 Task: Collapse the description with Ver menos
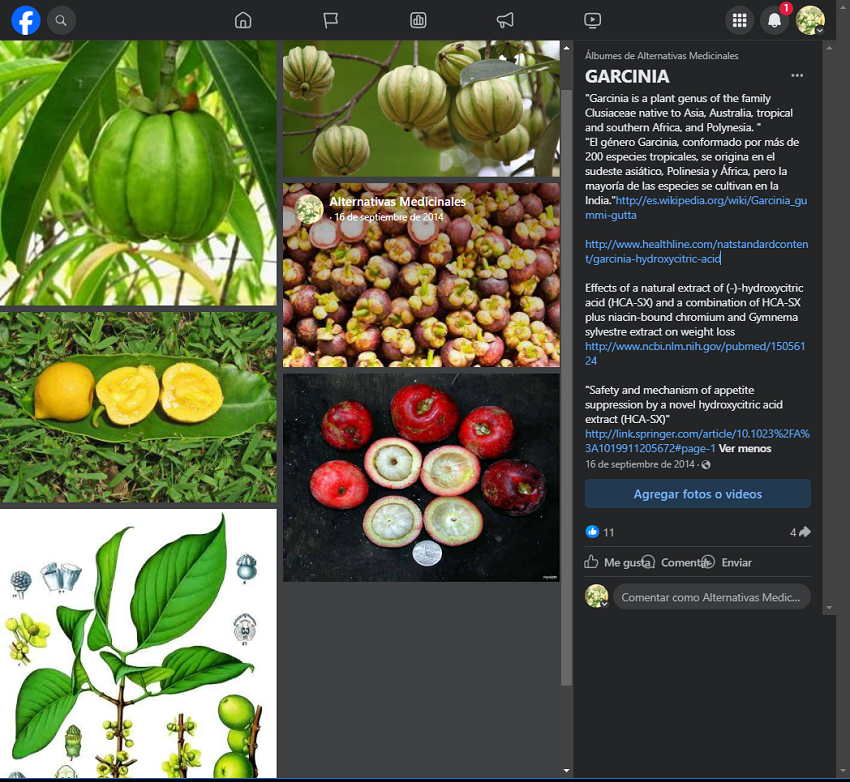click(745, 449)
